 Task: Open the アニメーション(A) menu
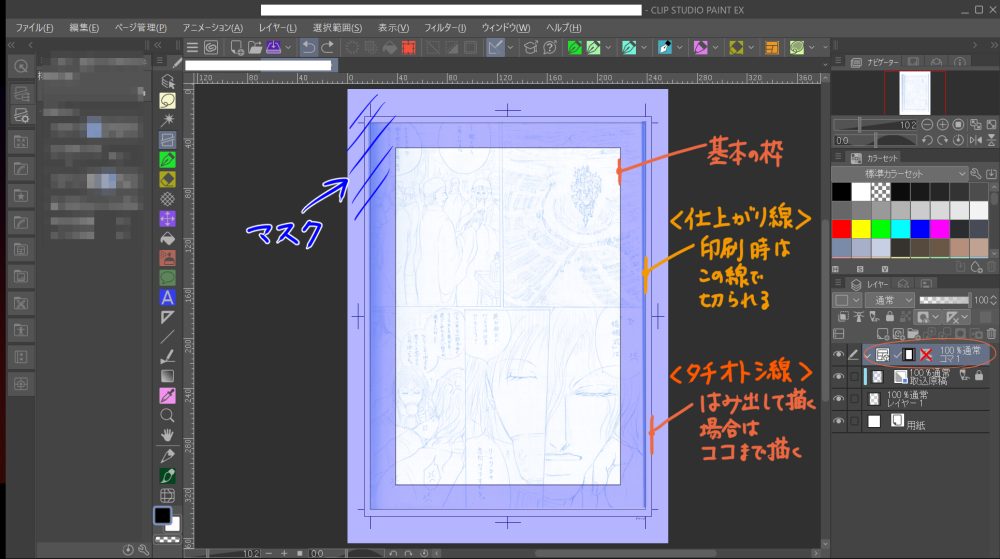tap(212, 28)
